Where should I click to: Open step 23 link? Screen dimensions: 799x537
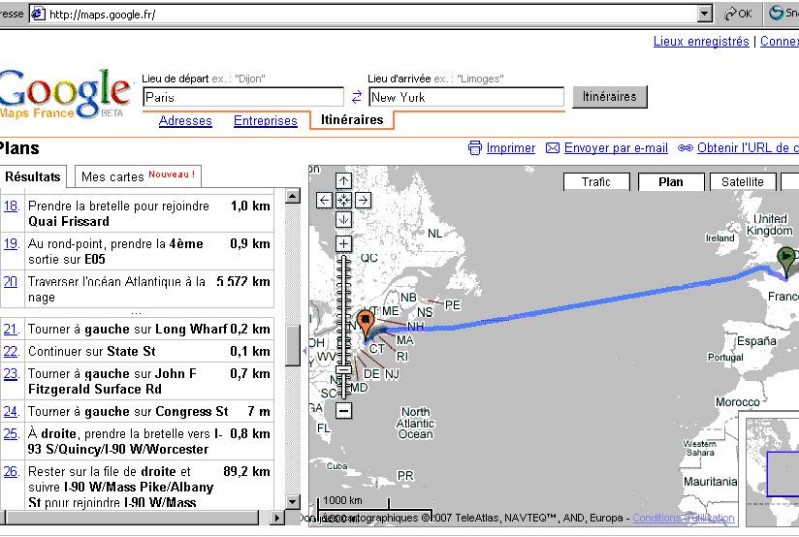(x=11, y=374)
